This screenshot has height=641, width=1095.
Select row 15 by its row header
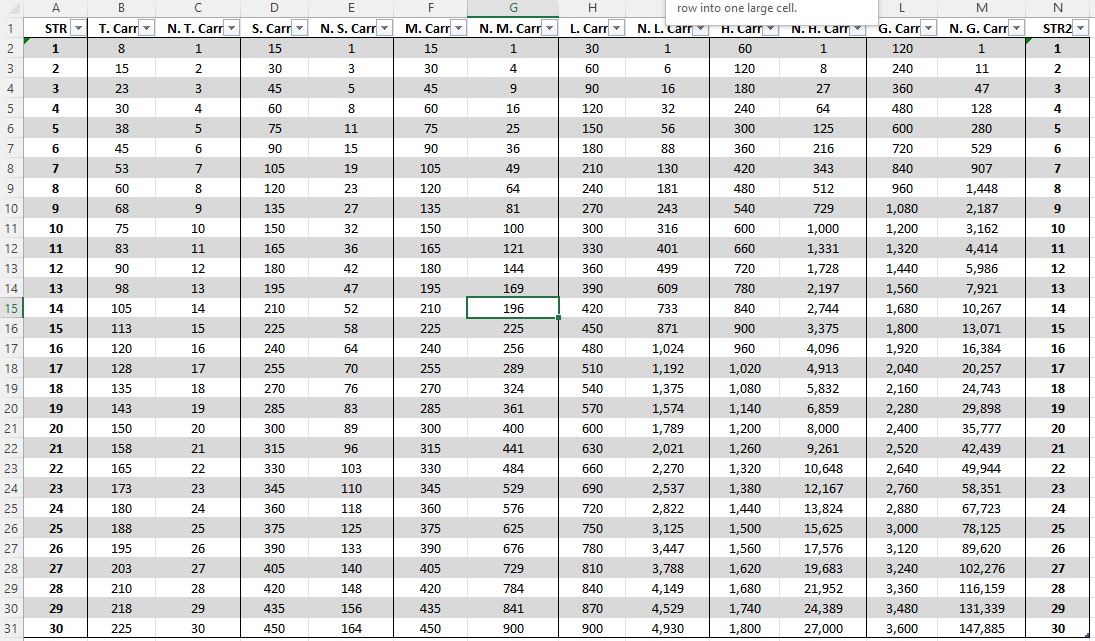tap(11, 308)
